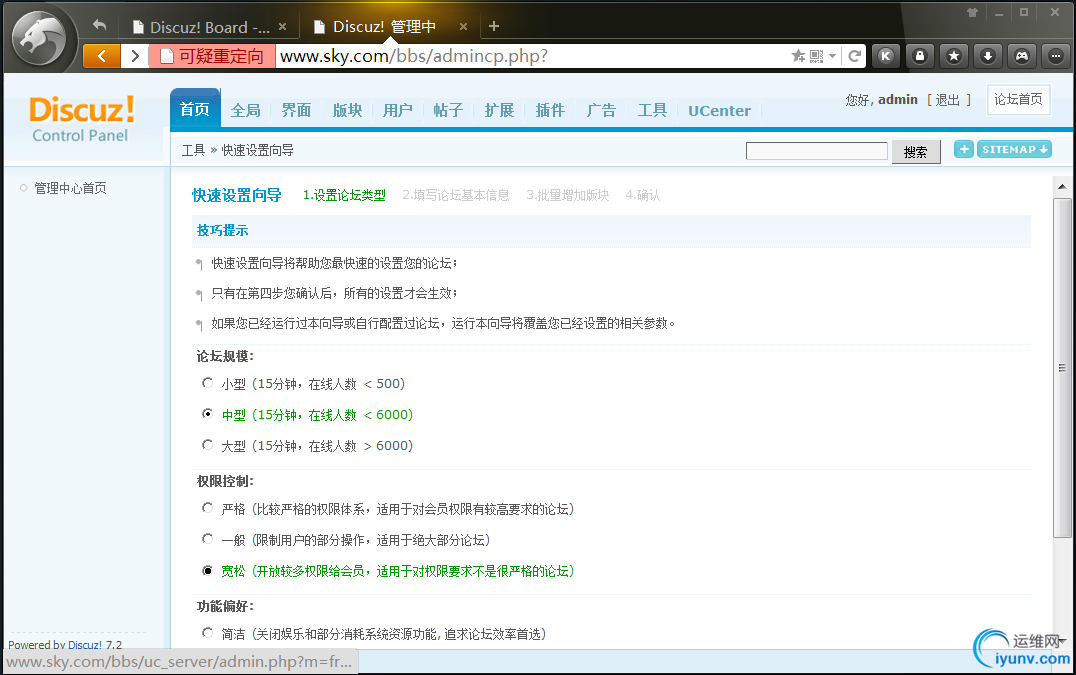Open the 用户 menu tab
1076x675 pixels.
pyautogui.click(x=398, y=110)
